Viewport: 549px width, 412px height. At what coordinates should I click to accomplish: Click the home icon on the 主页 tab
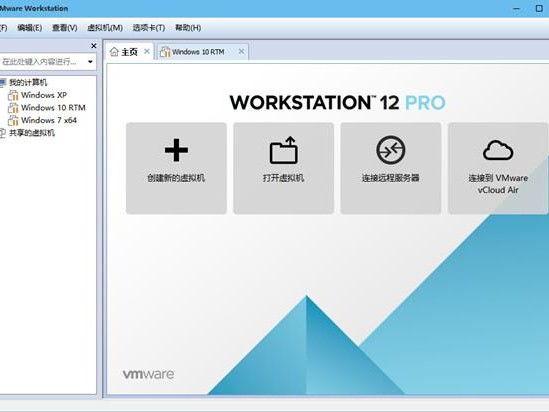click(x=114, y=52)
